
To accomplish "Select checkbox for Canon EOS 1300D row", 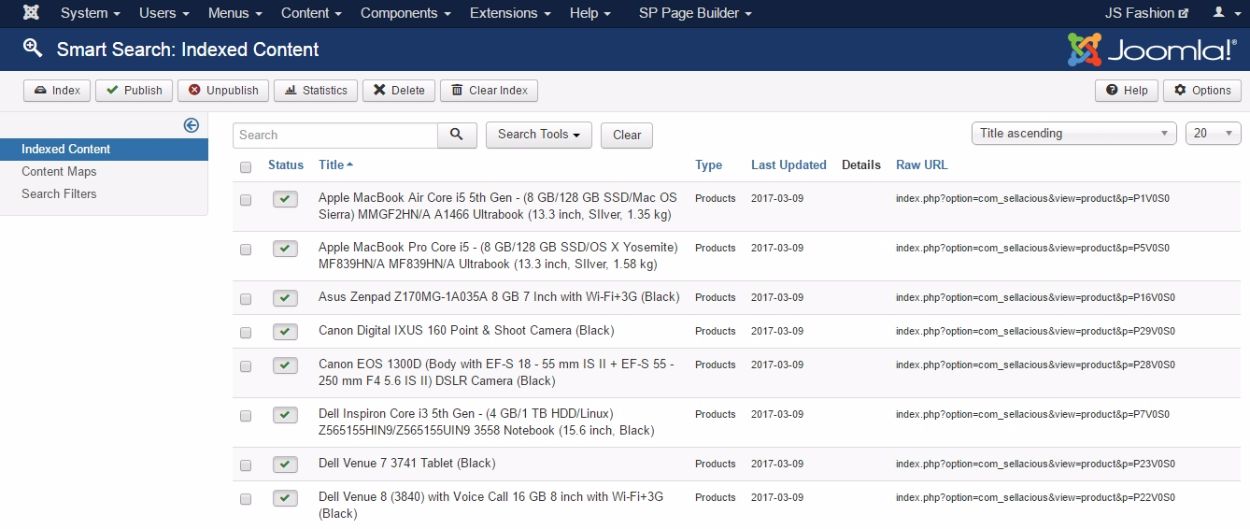I will [246, 366].
